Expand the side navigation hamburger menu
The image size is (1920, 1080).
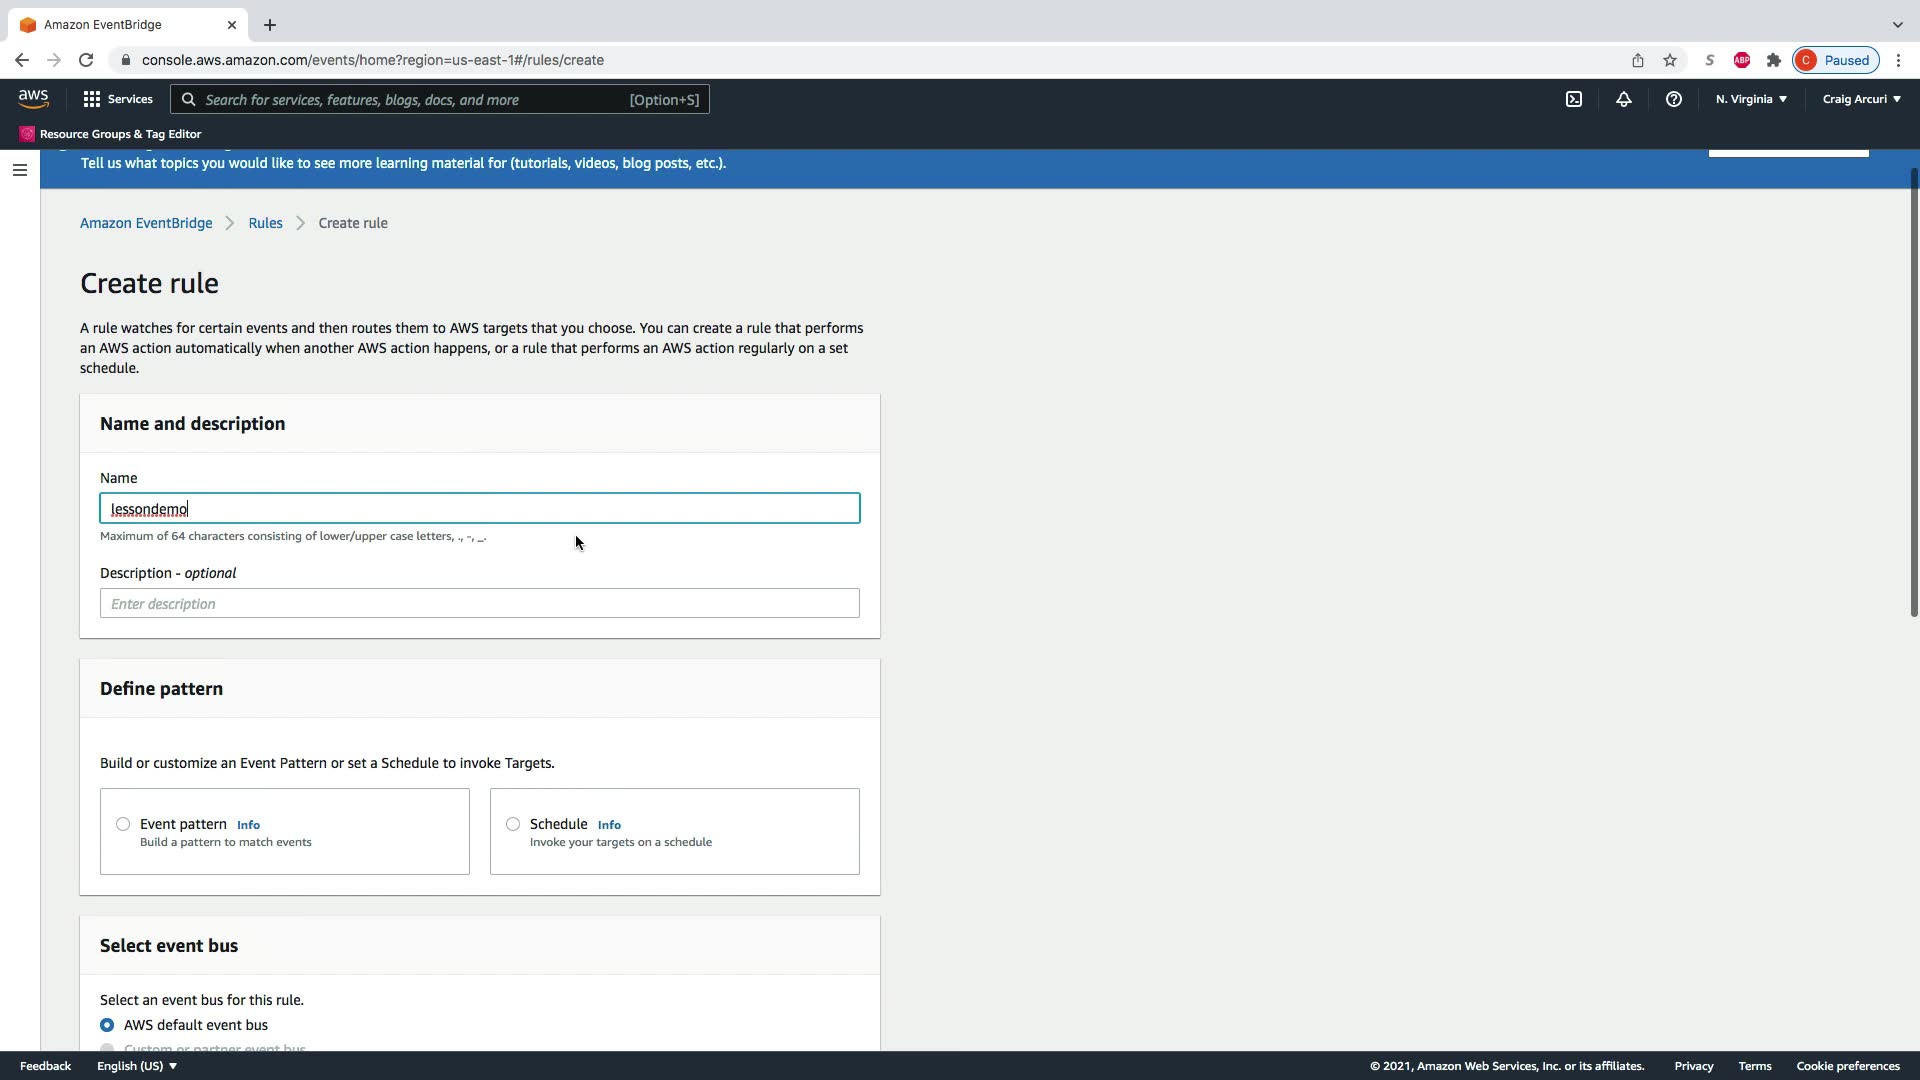(19, 170)
